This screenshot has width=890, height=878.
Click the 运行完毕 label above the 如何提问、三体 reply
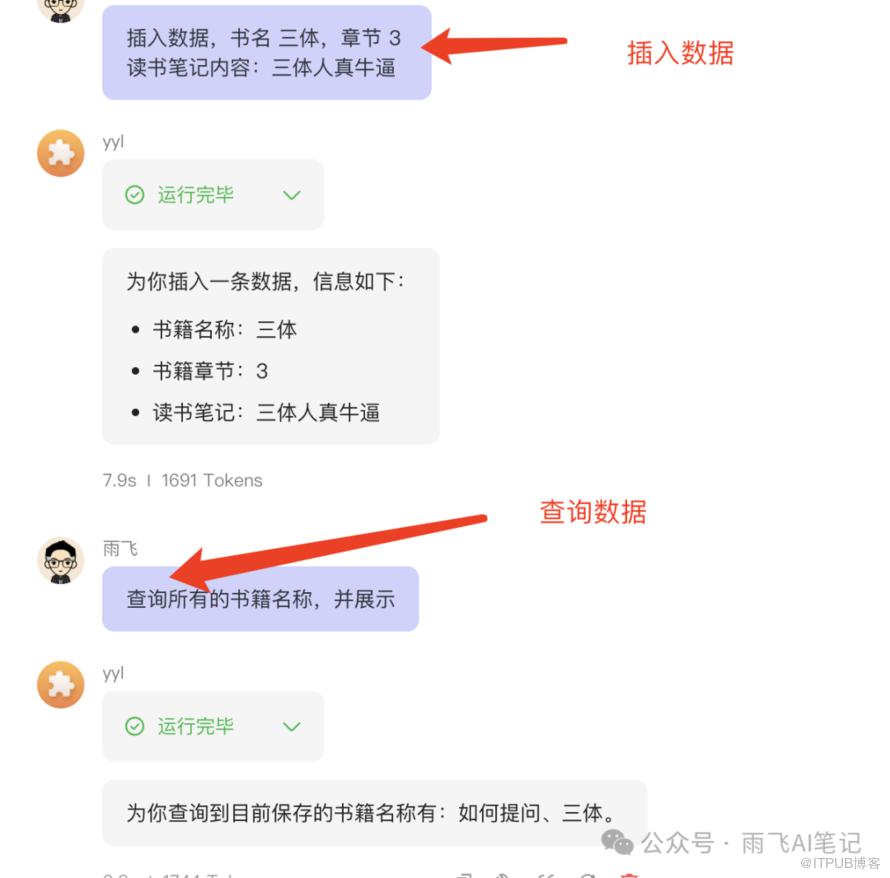click(196, 726)
